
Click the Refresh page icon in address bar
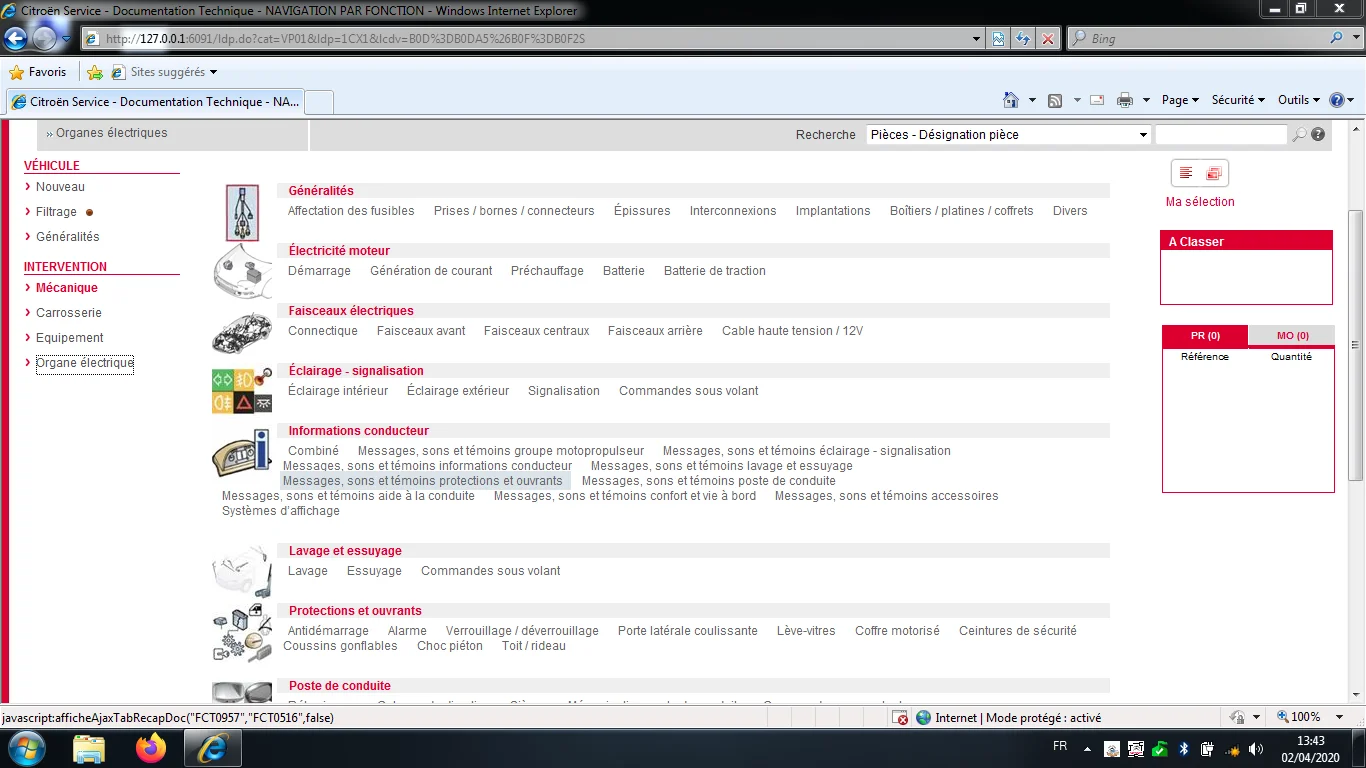1022,39
